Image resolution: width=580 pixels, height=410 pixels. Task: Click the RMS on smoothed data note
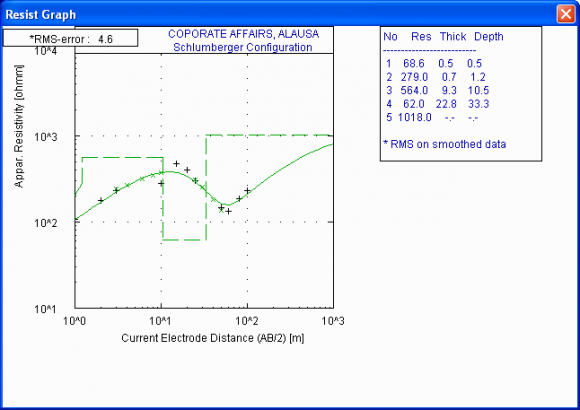(445, 144)
